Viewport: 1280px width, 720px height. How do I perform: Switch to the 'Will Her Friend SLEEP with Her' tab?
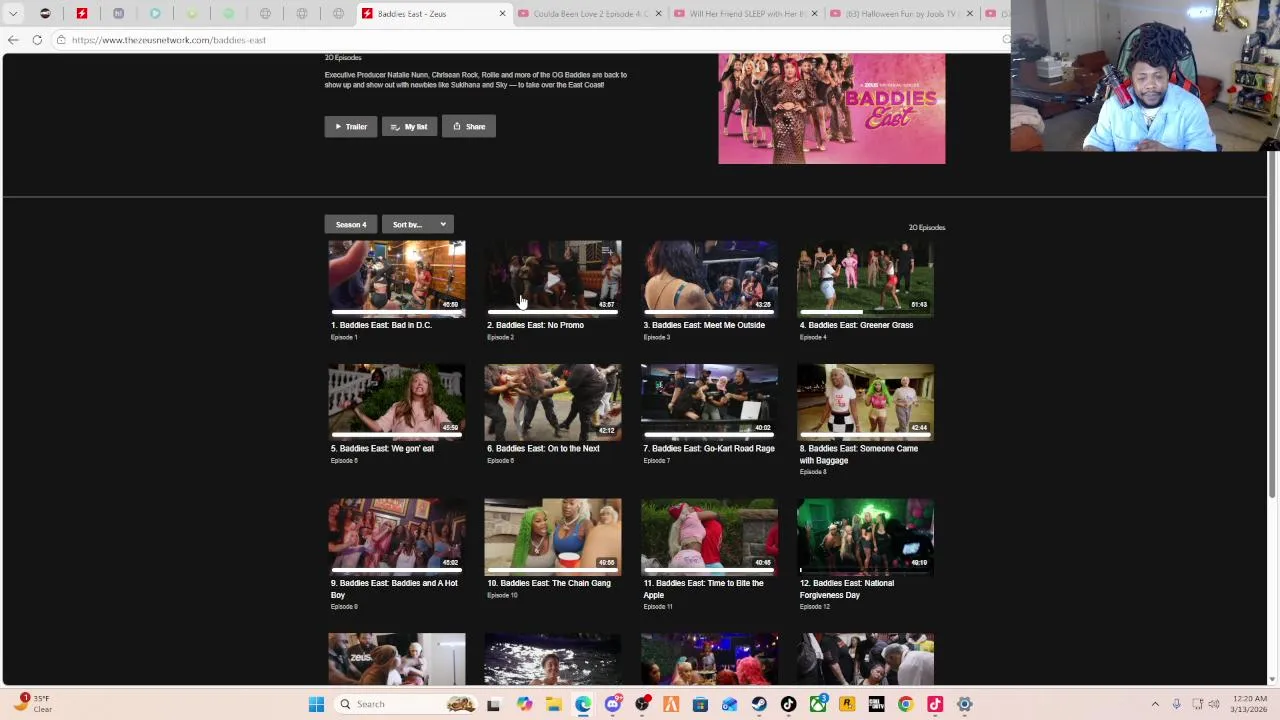[745, 14]
